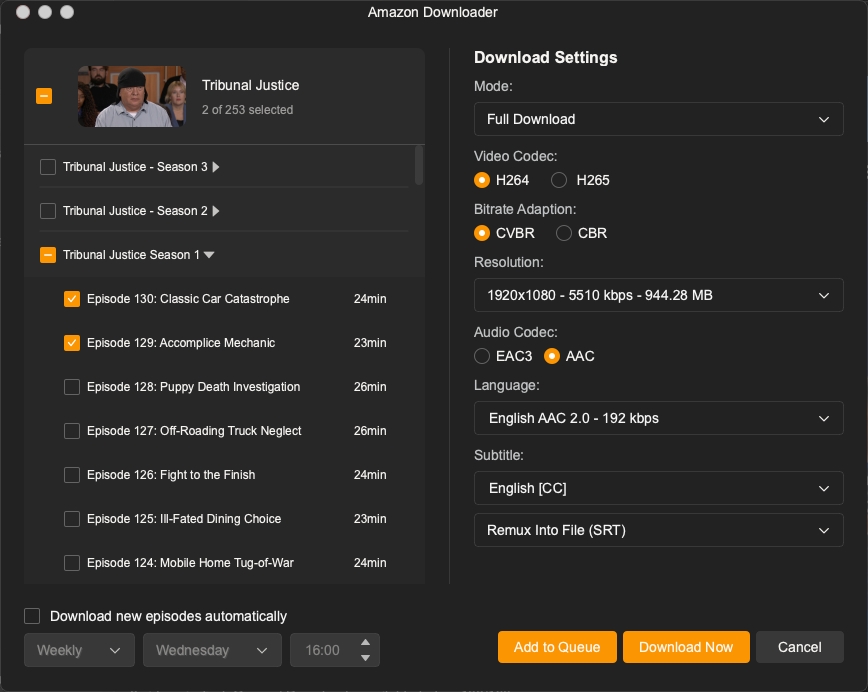The height and width of the screenshot is (692, 868).
Task: Choose CVBR bitrate adaption
Action: 482,233
